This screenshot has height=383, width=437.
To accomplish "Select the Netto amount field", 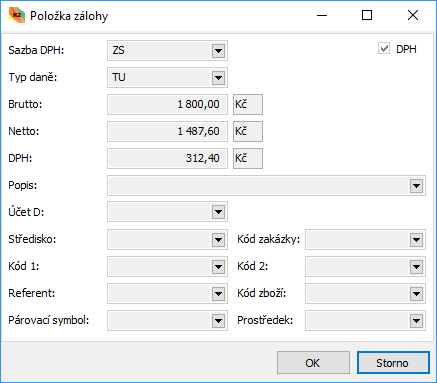I will (x=167, y=131).
